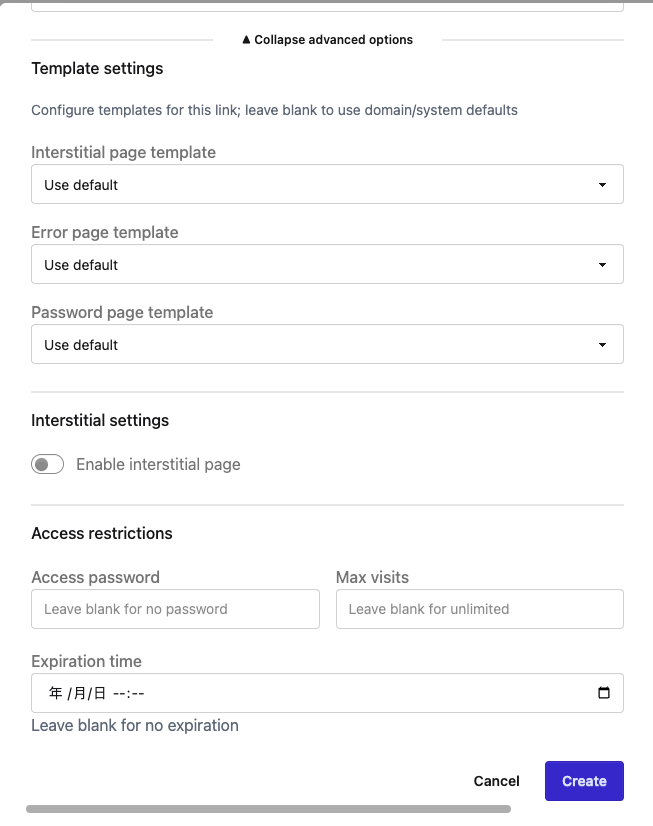Collapse advanced options section

(x=327, y=40)
